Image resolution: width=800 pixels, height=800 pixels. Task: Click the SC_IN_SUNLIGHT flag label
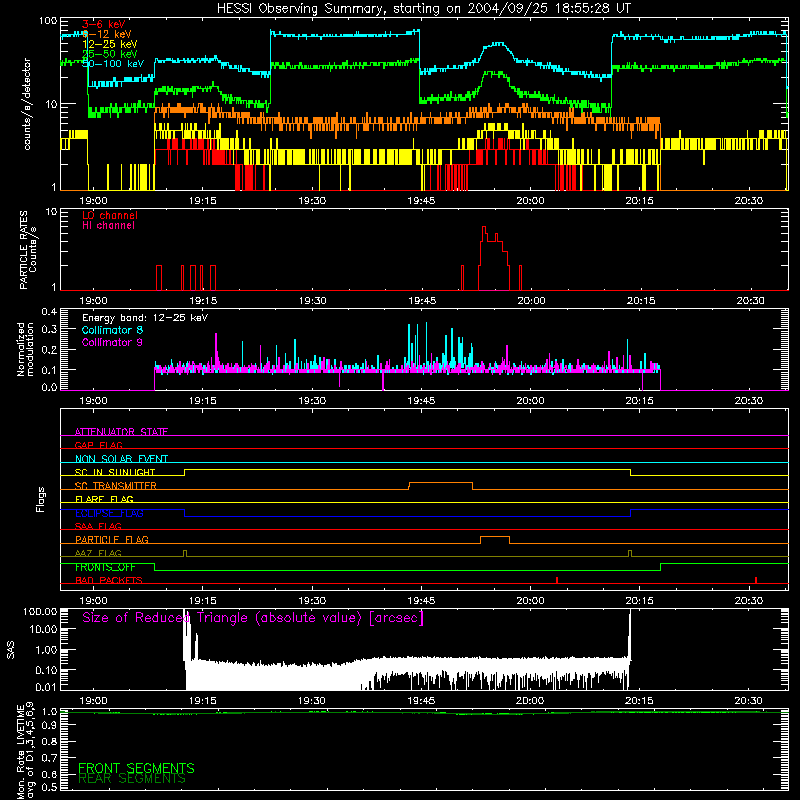pyautogui.click(x=115, y=472)
